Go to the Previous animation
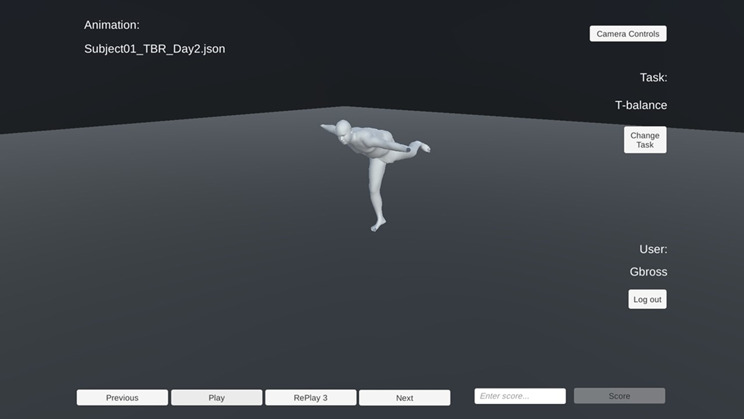The image size is (744, 419). (x=122, y=398)
